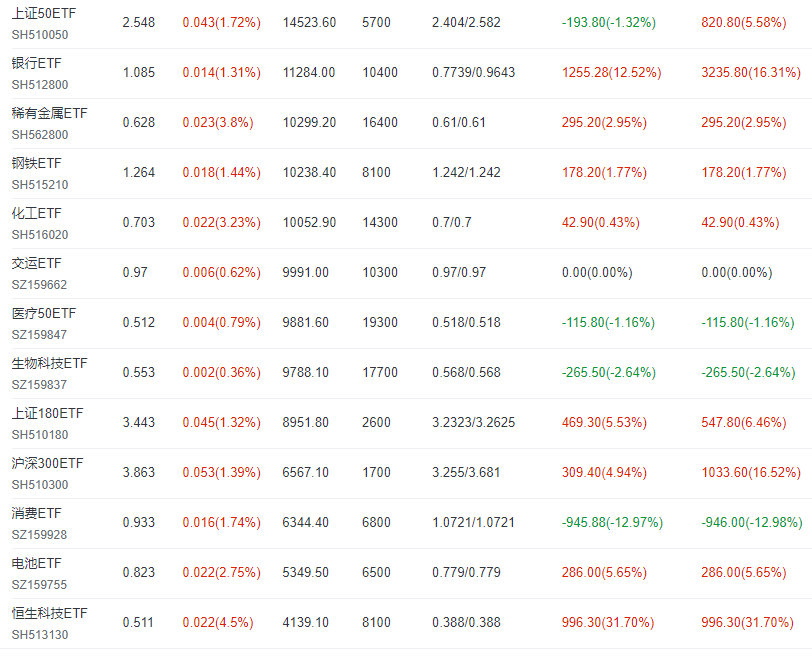812x656 pixels.
Task: Click the 化工ETF name
Action: 36,213
